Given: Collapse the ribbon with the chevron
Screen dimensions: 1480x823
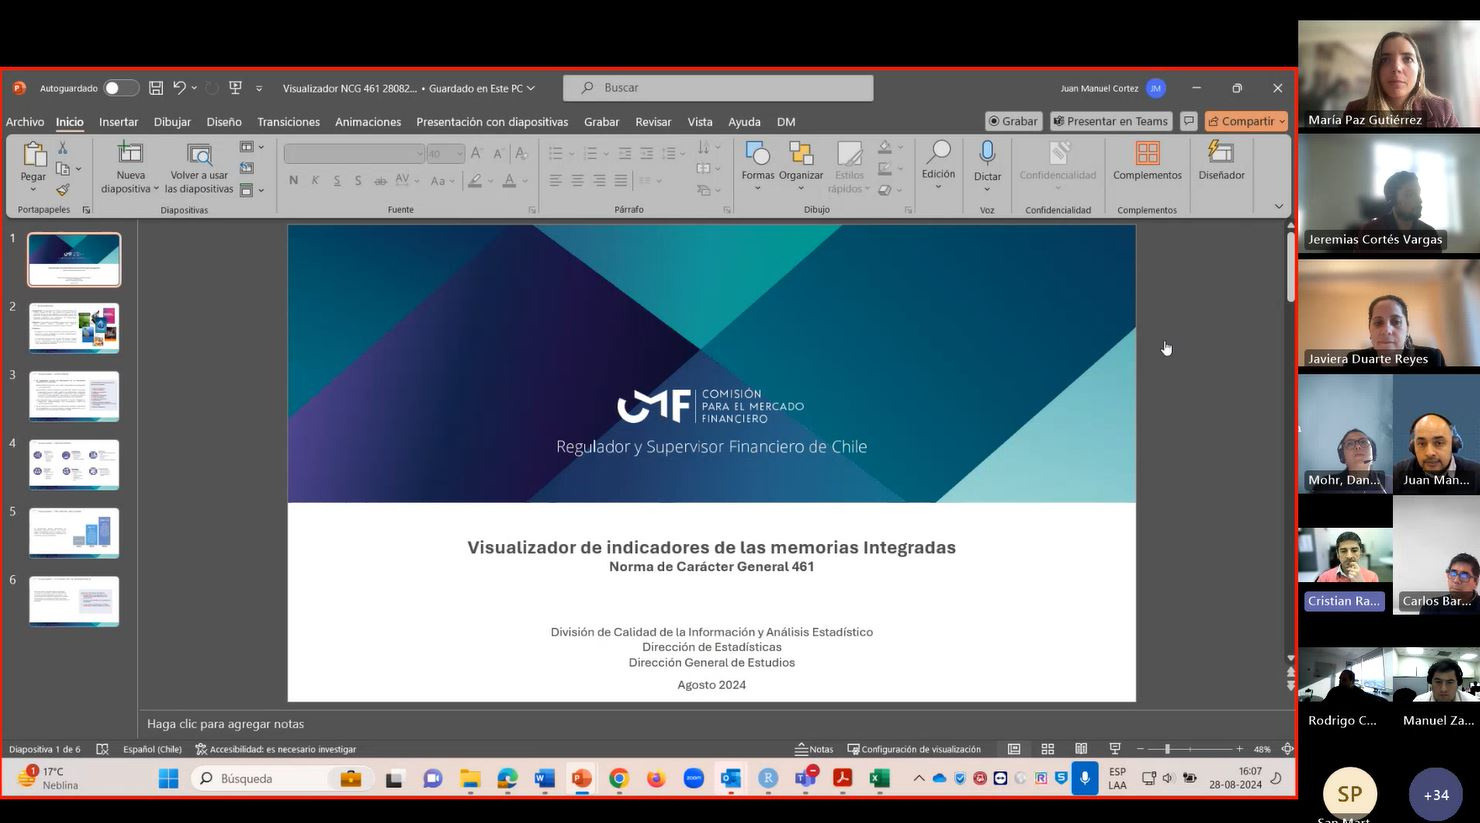Looking at the screenshot, I should [x=1278, y=207].
